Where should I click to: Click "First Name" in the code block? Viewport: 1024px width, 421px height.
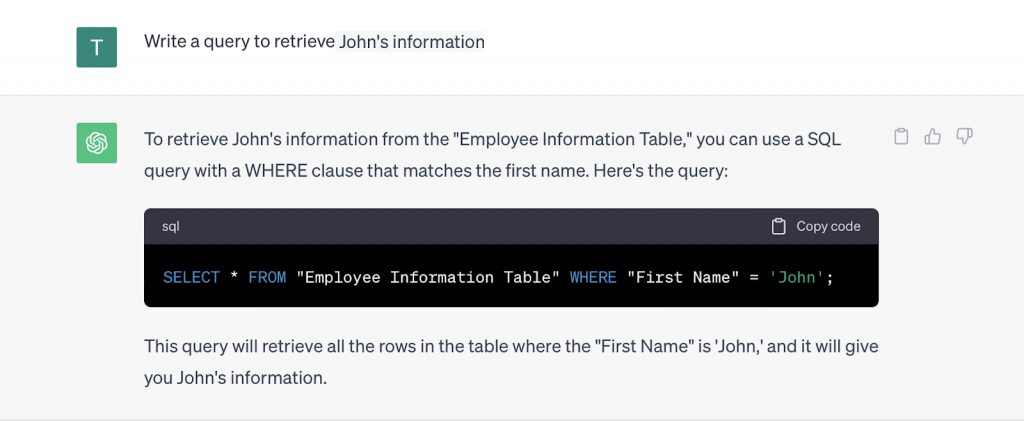click(x=683, y=277)
